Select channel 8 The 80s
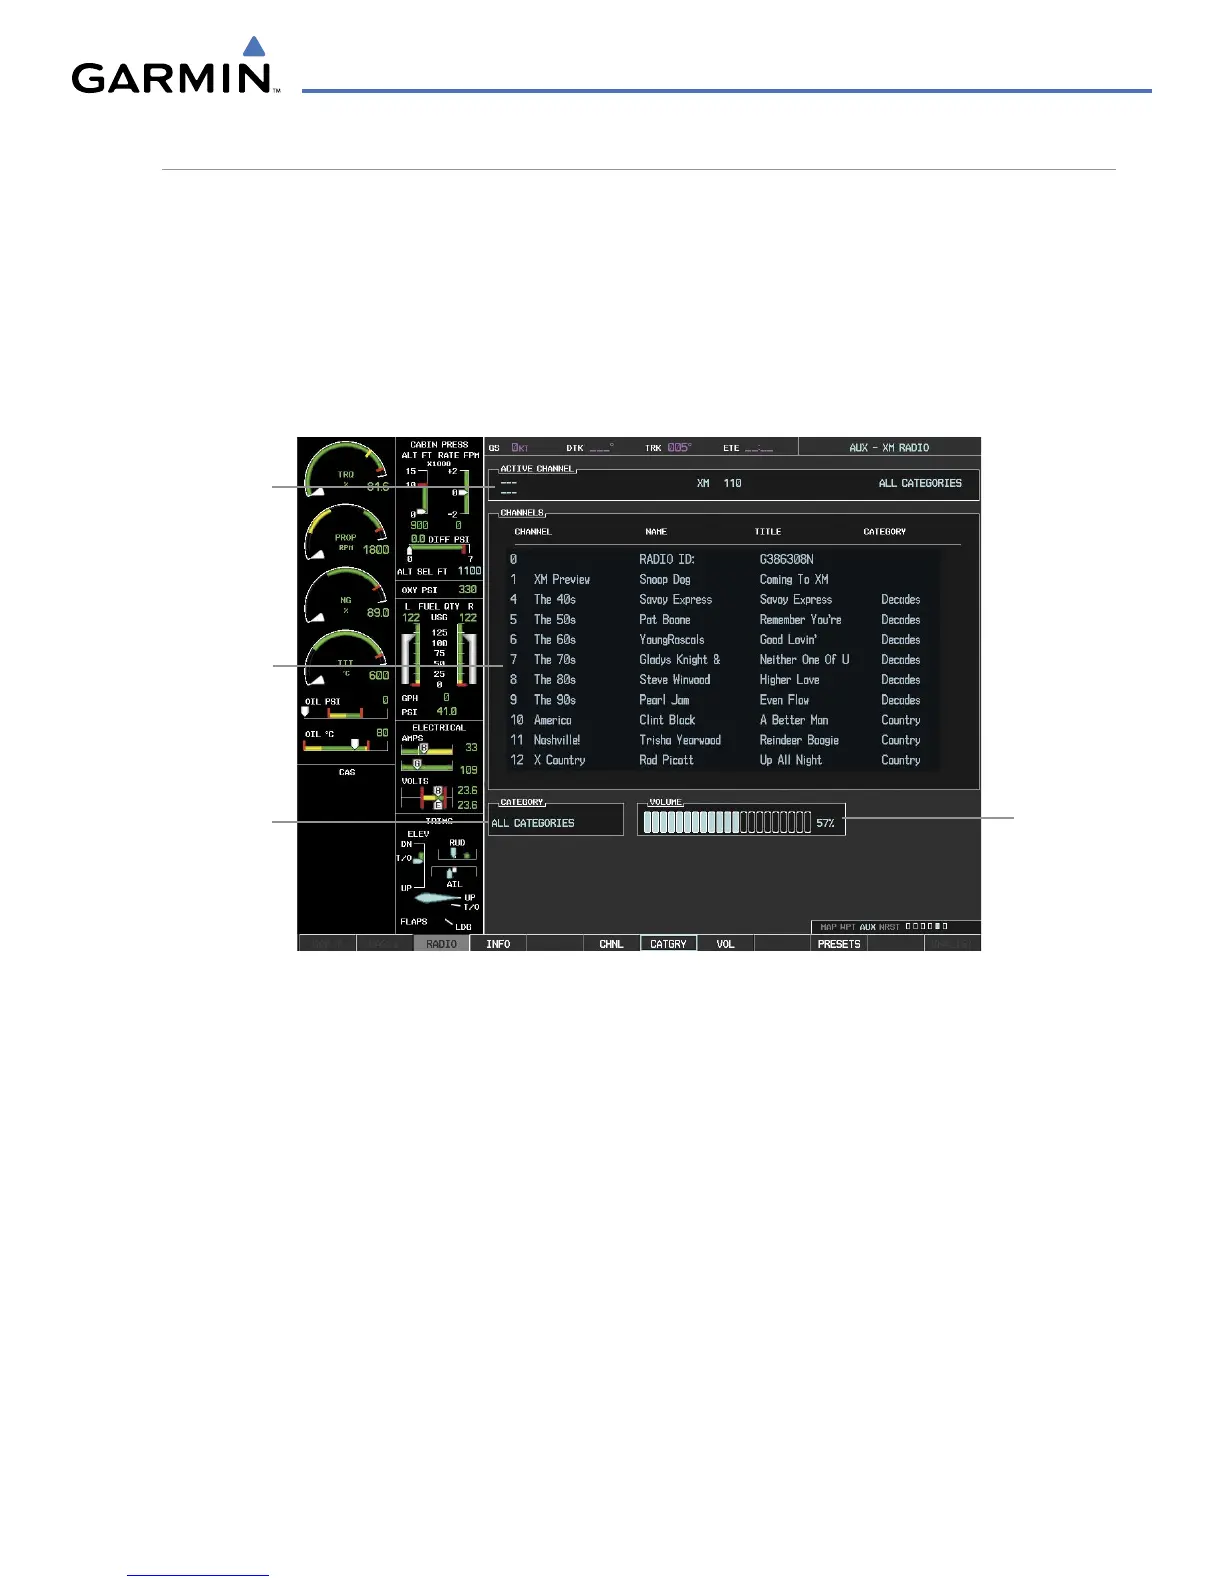The image size is (1224, 1584). pos(725,680)
